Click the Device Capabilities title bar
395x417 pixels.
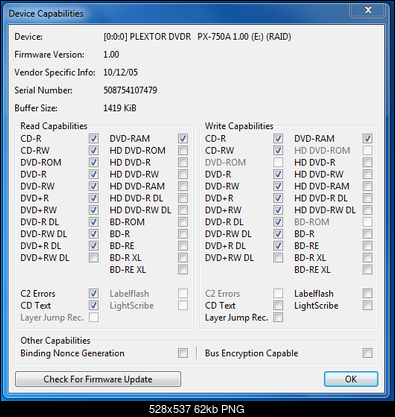177,13
